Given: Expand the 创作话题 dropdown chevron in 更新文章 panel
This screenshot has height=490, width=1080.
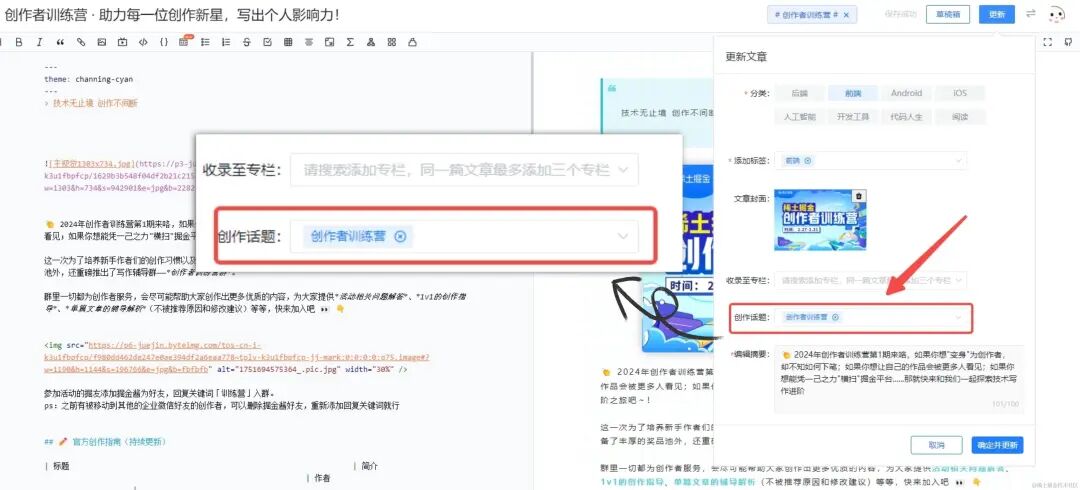Looking at the screenshot, I should pyautogui.click(x=958, y=317).
